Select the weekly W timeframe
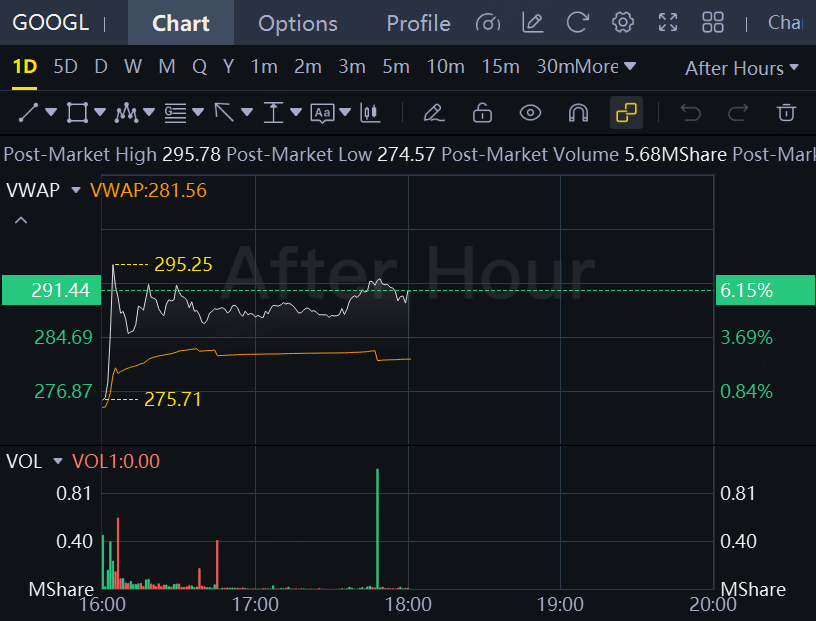The image size is (816, 621). (x=133, y=67)
